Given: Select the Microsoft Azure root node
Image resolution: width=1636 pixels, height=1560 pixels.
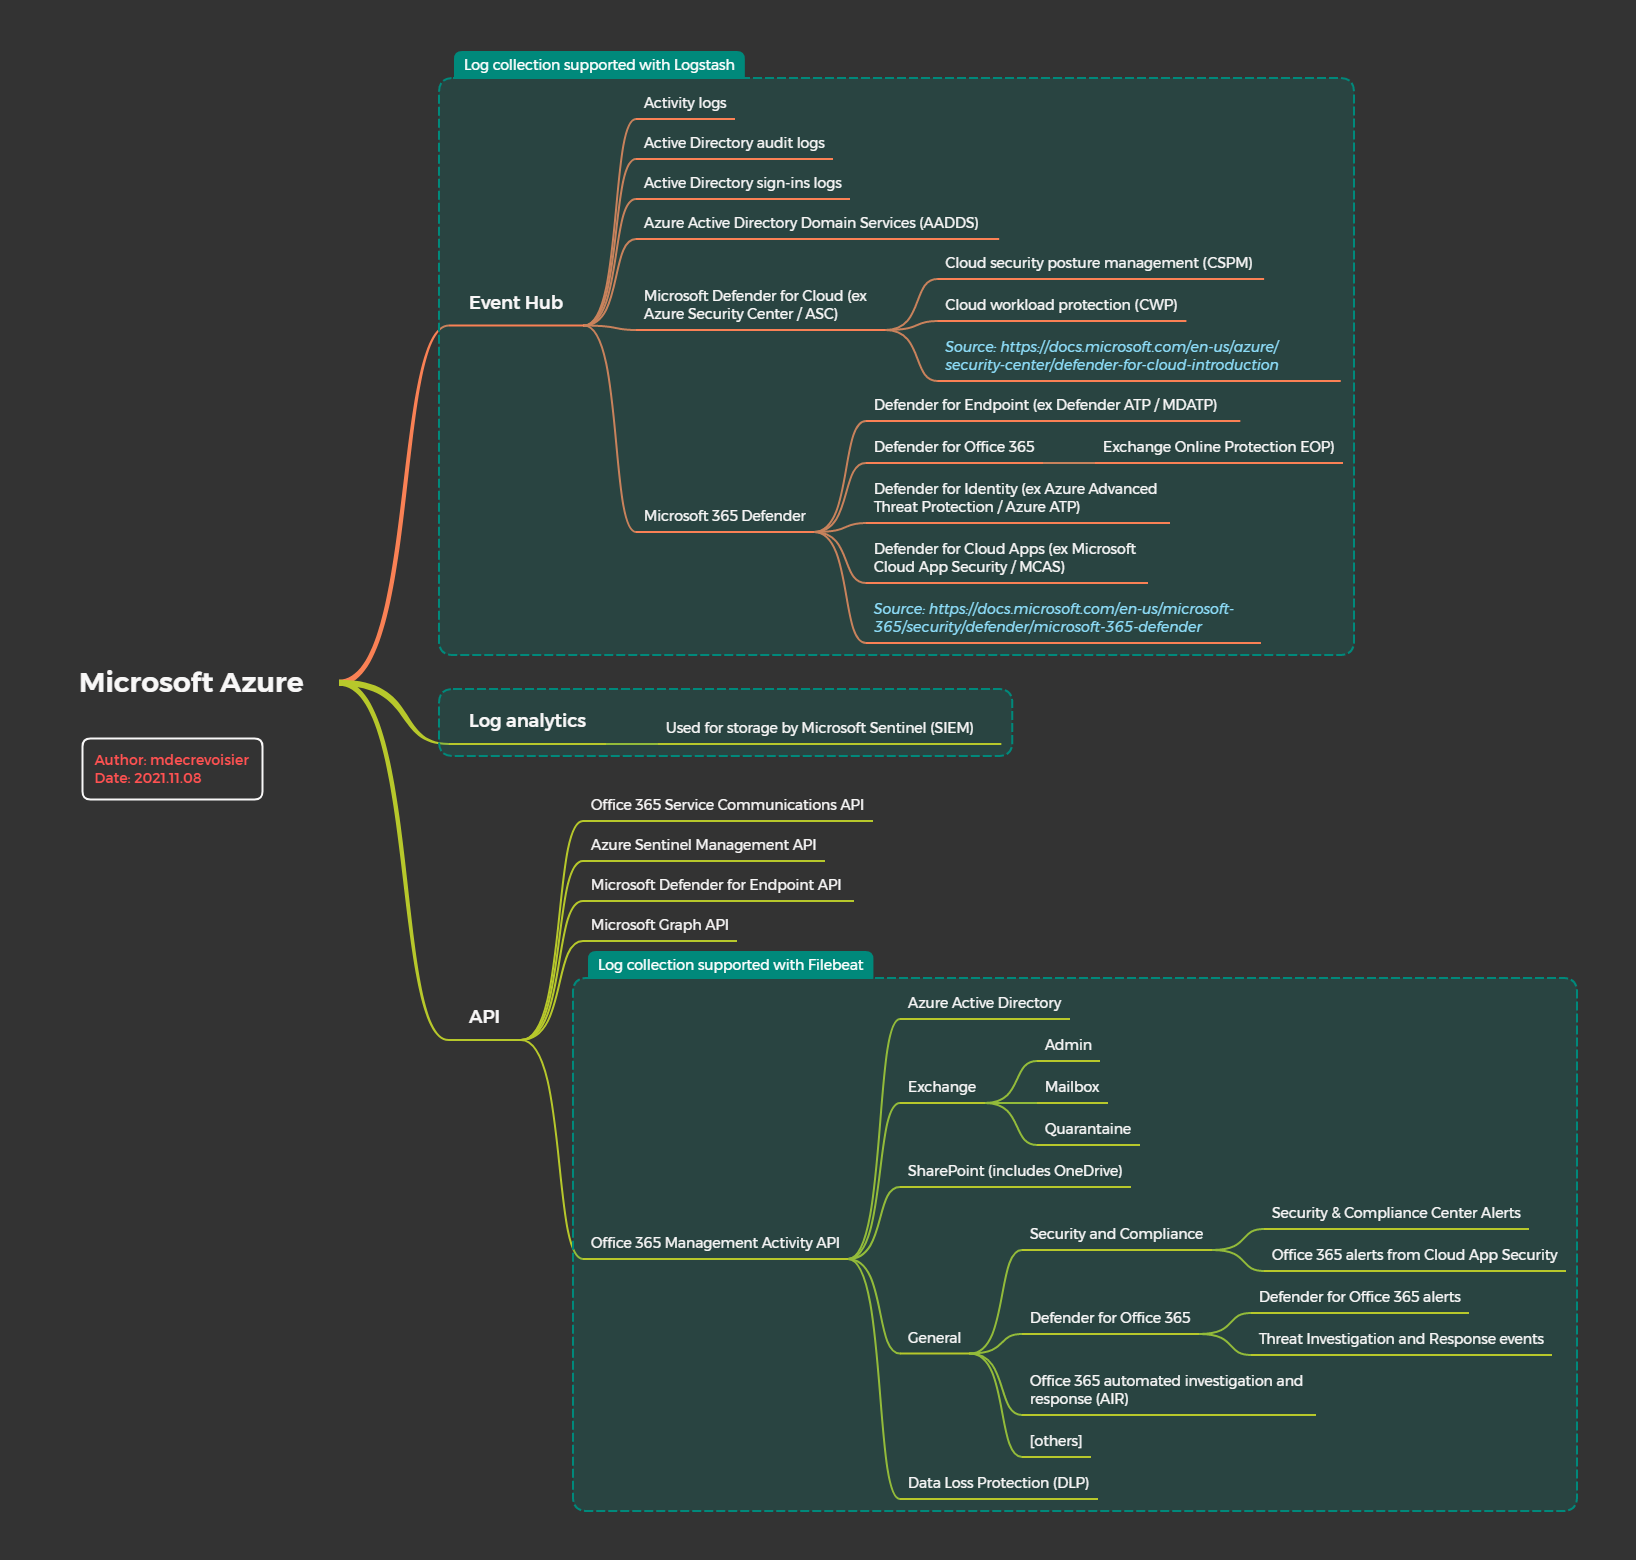Looking at the screenshot, I should [191, 682].
